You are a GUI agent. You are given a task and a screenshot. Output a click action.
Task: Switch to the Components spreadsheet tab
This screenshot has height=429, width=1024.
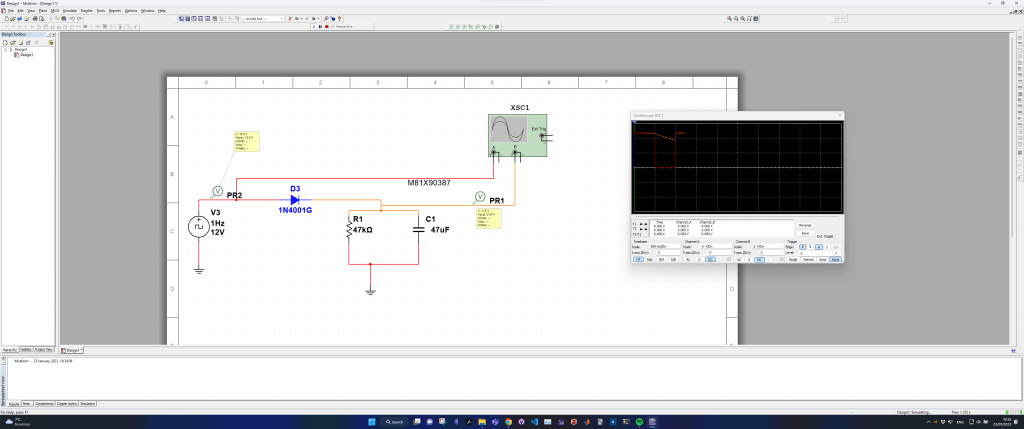[x=44, y=404]
